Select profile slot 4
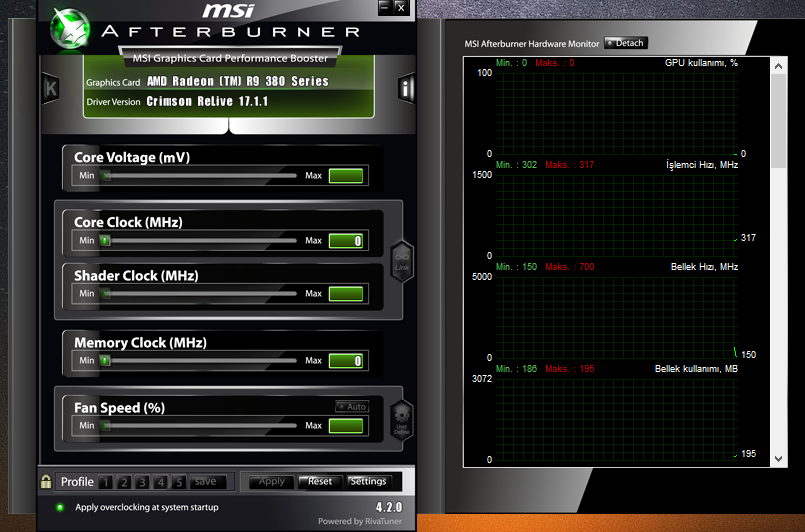 coord(161,482)
